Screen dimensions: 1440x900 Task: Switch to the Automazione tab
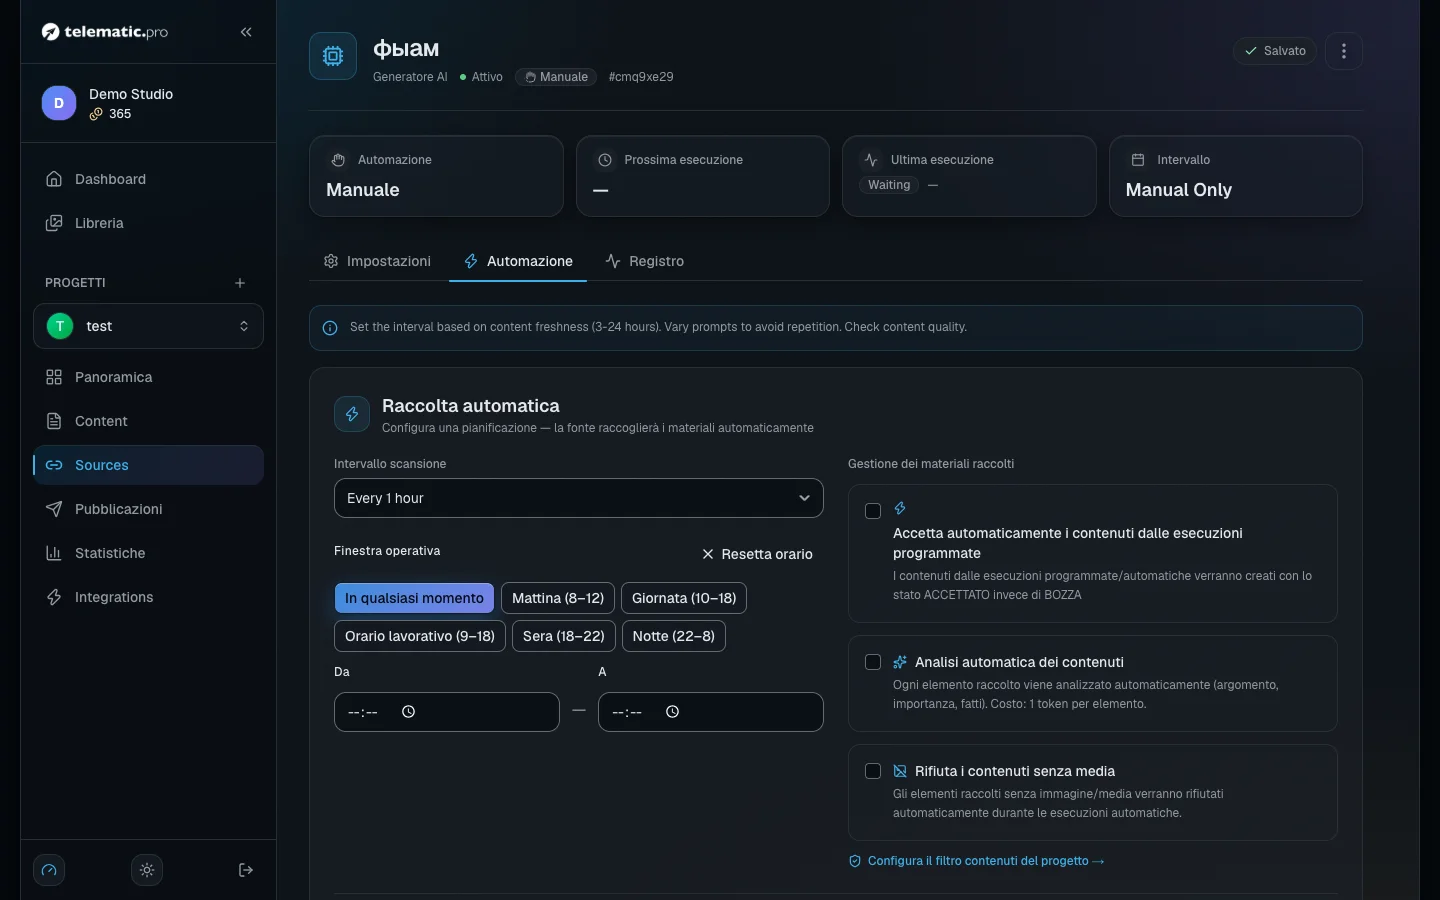click(x=518, y=261)
